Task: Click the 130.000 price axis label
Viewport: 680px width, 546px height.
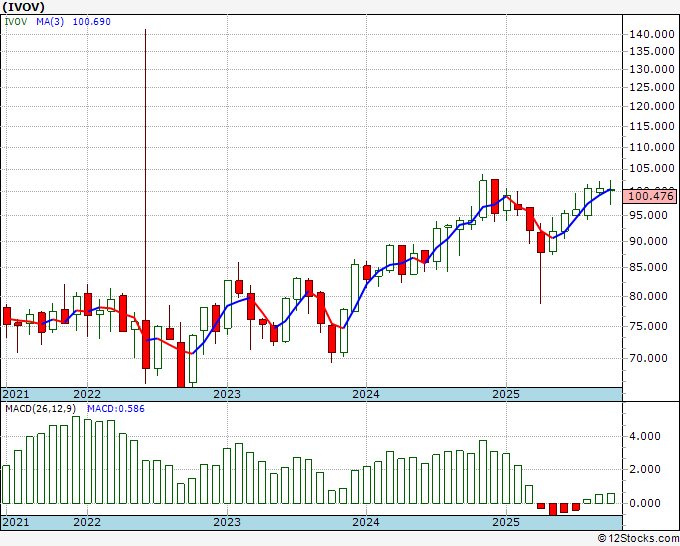Action: click(x=652, y=69)
